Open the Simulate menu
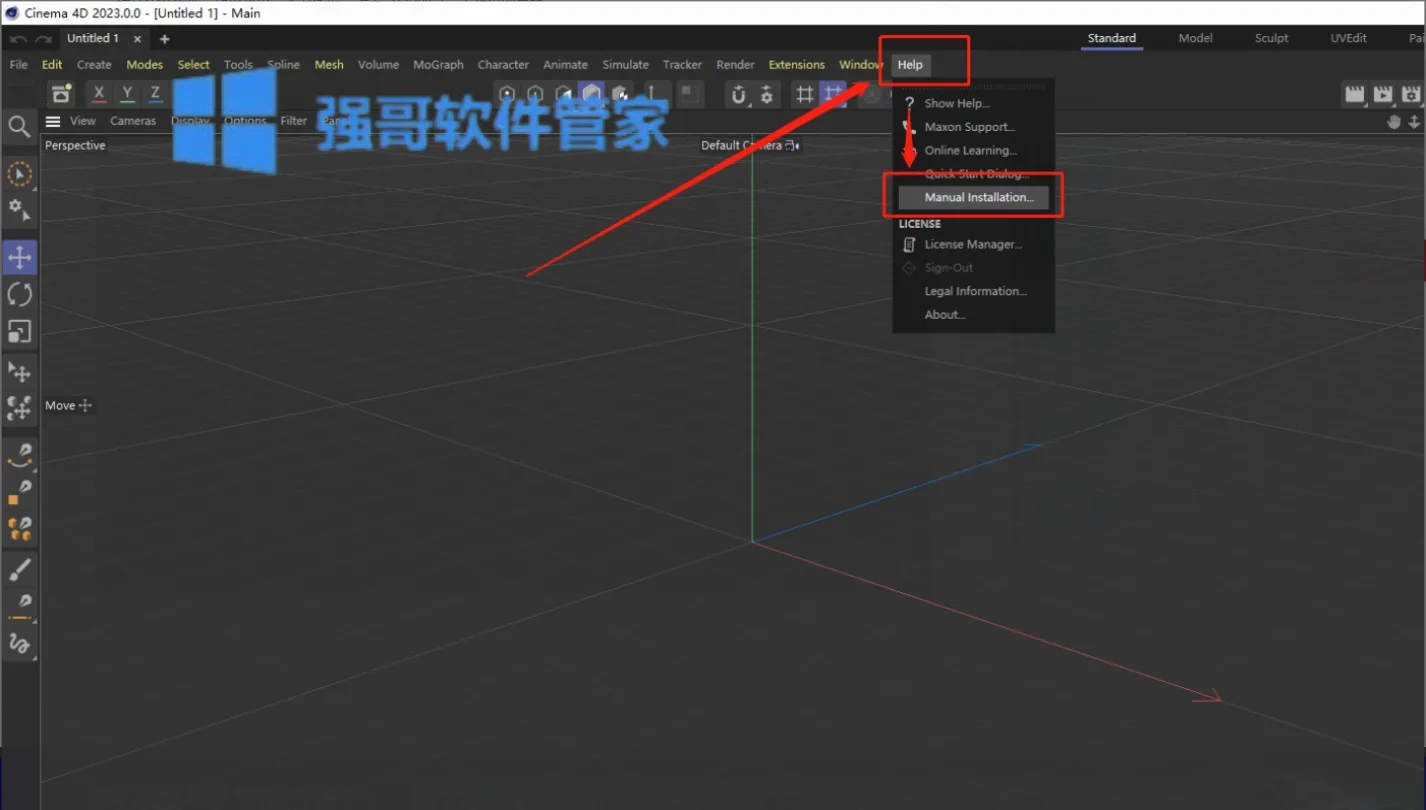The width and height of the screenshot is (1426, 810). 625,65
